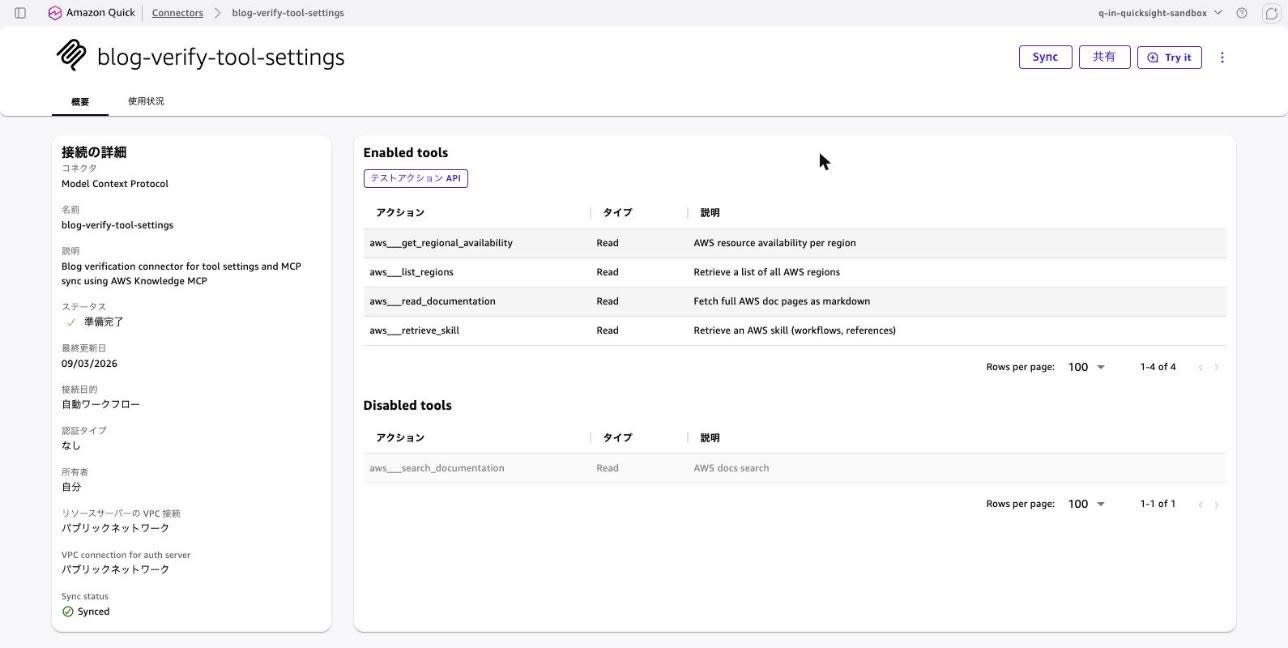Click the Sync button
The image size is (1288, 648).
pyautogui.click(x=1045, y=57)
